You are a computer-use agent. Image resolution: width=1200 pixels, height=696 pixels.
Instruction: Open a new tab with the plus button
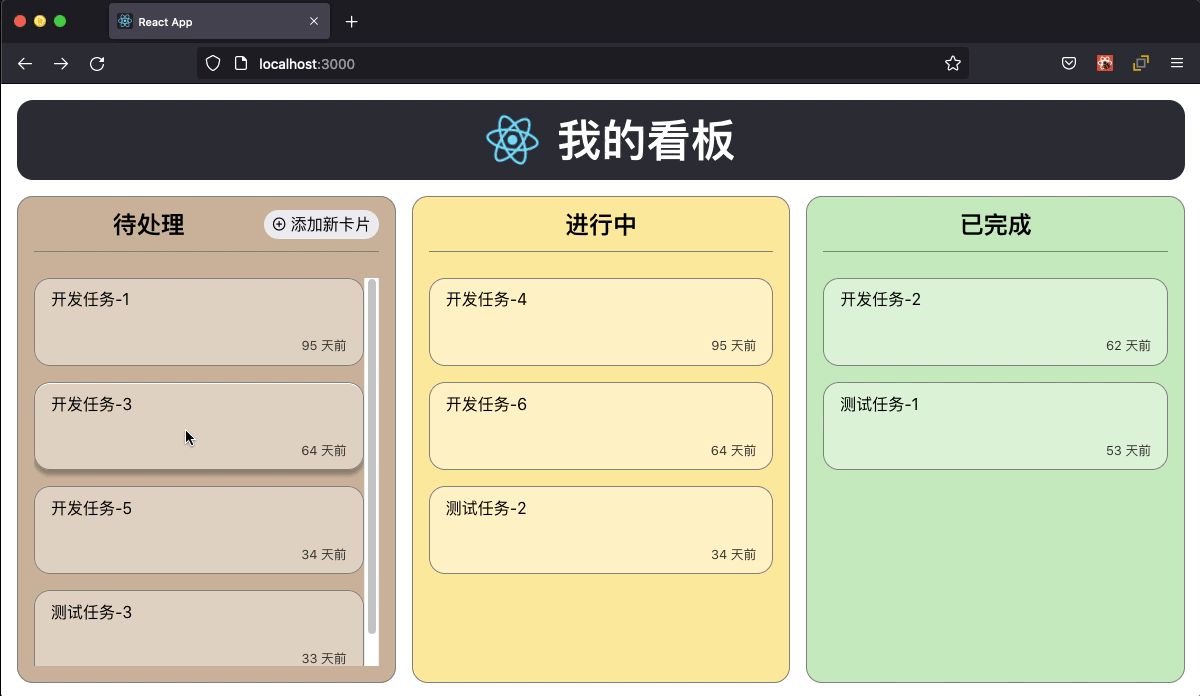(x=351, y=21)
